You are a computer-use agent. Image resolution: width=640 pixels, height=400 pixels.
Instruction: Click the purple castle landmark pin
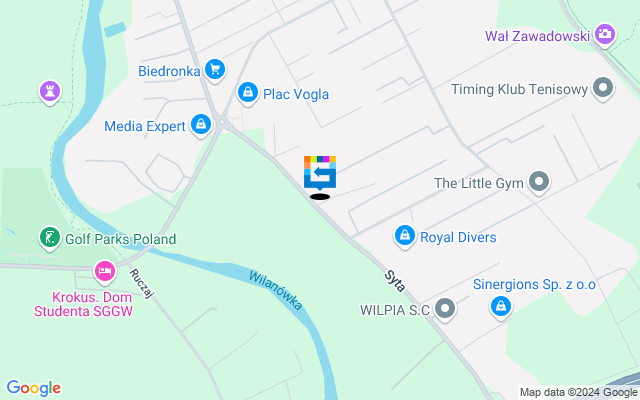(x=50, y=92)
